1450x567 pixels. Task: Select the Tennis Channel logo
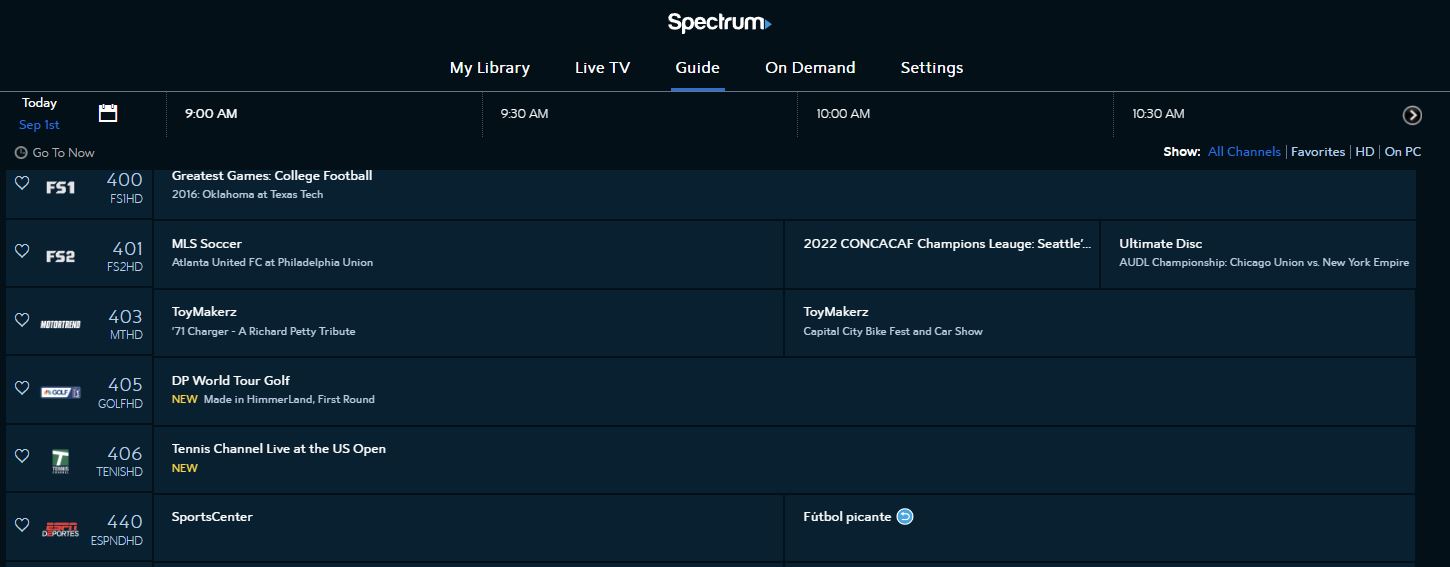point(60,461)
